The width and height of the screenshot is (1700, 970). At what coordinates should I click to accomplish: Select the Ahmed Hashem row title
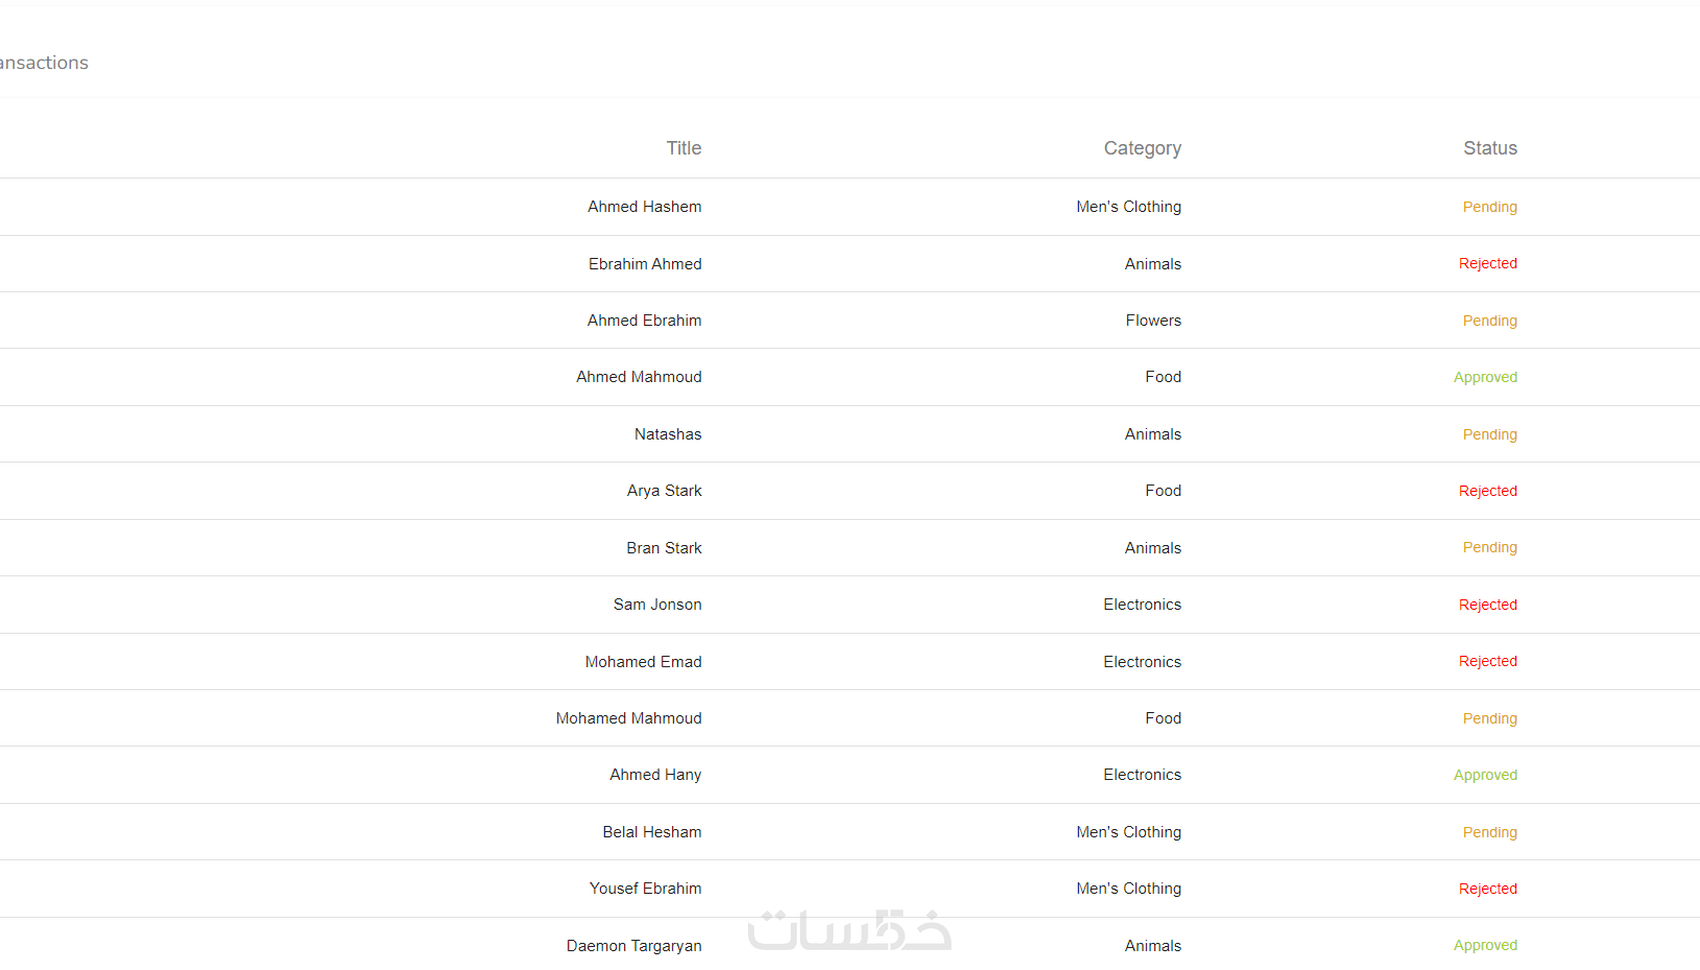(x=644, y=207)
